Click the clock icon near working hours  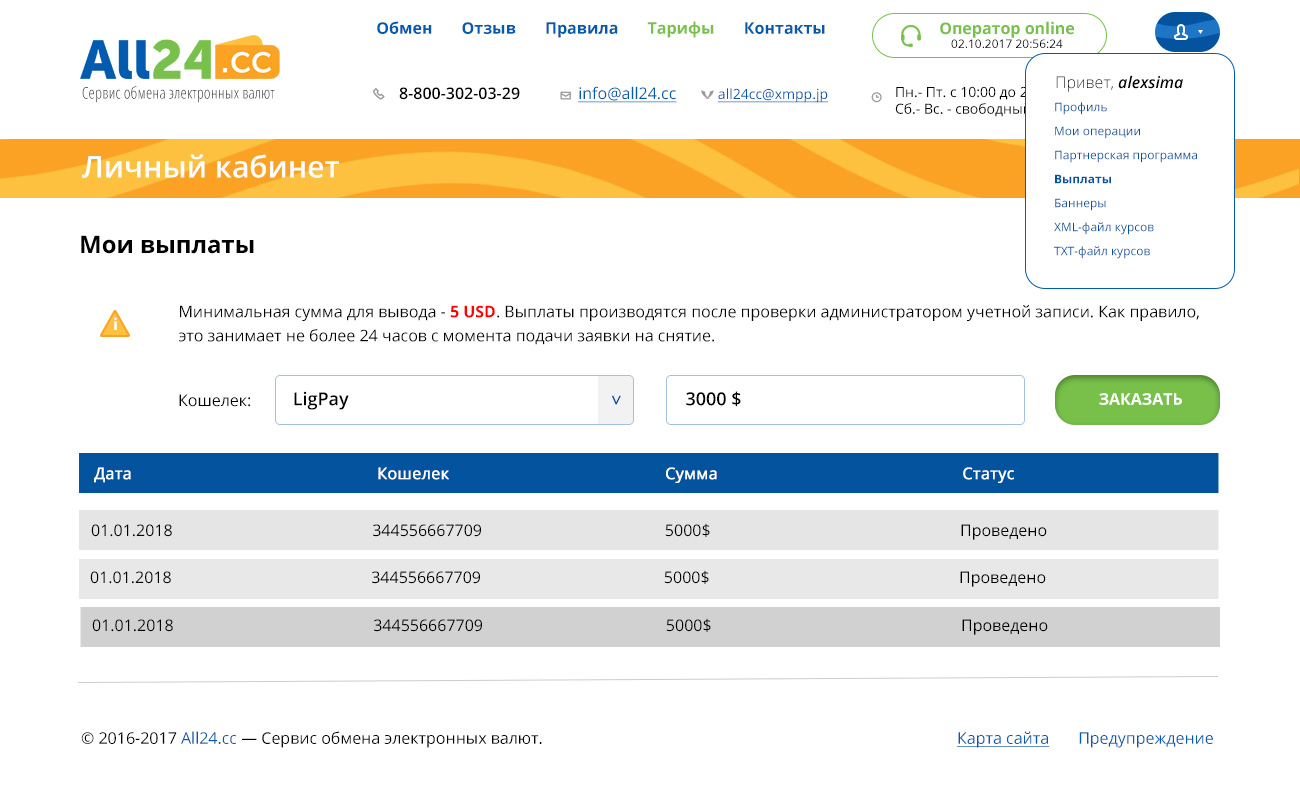[x=877, y=97]
